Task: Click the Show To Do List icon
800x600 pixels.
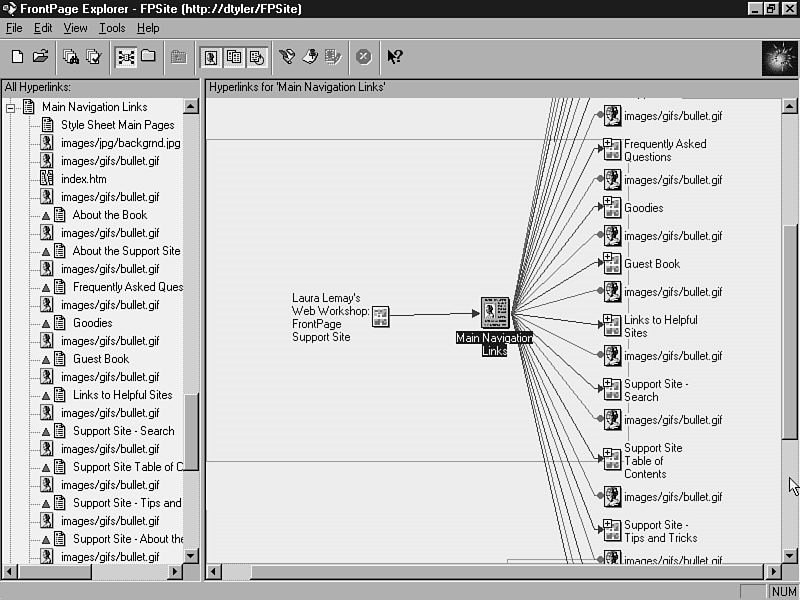Action: [x=310, y=57]
